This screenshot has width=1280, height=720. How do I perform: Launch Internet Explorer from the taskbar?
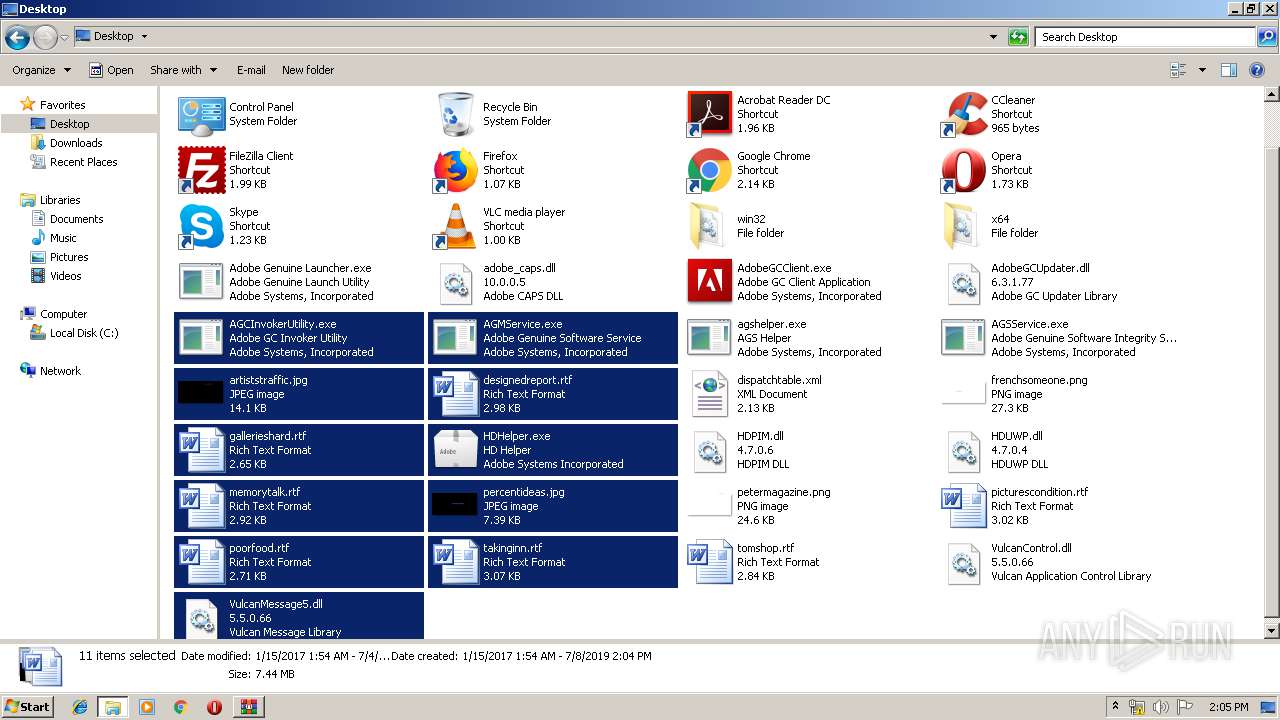coord(80,707)
